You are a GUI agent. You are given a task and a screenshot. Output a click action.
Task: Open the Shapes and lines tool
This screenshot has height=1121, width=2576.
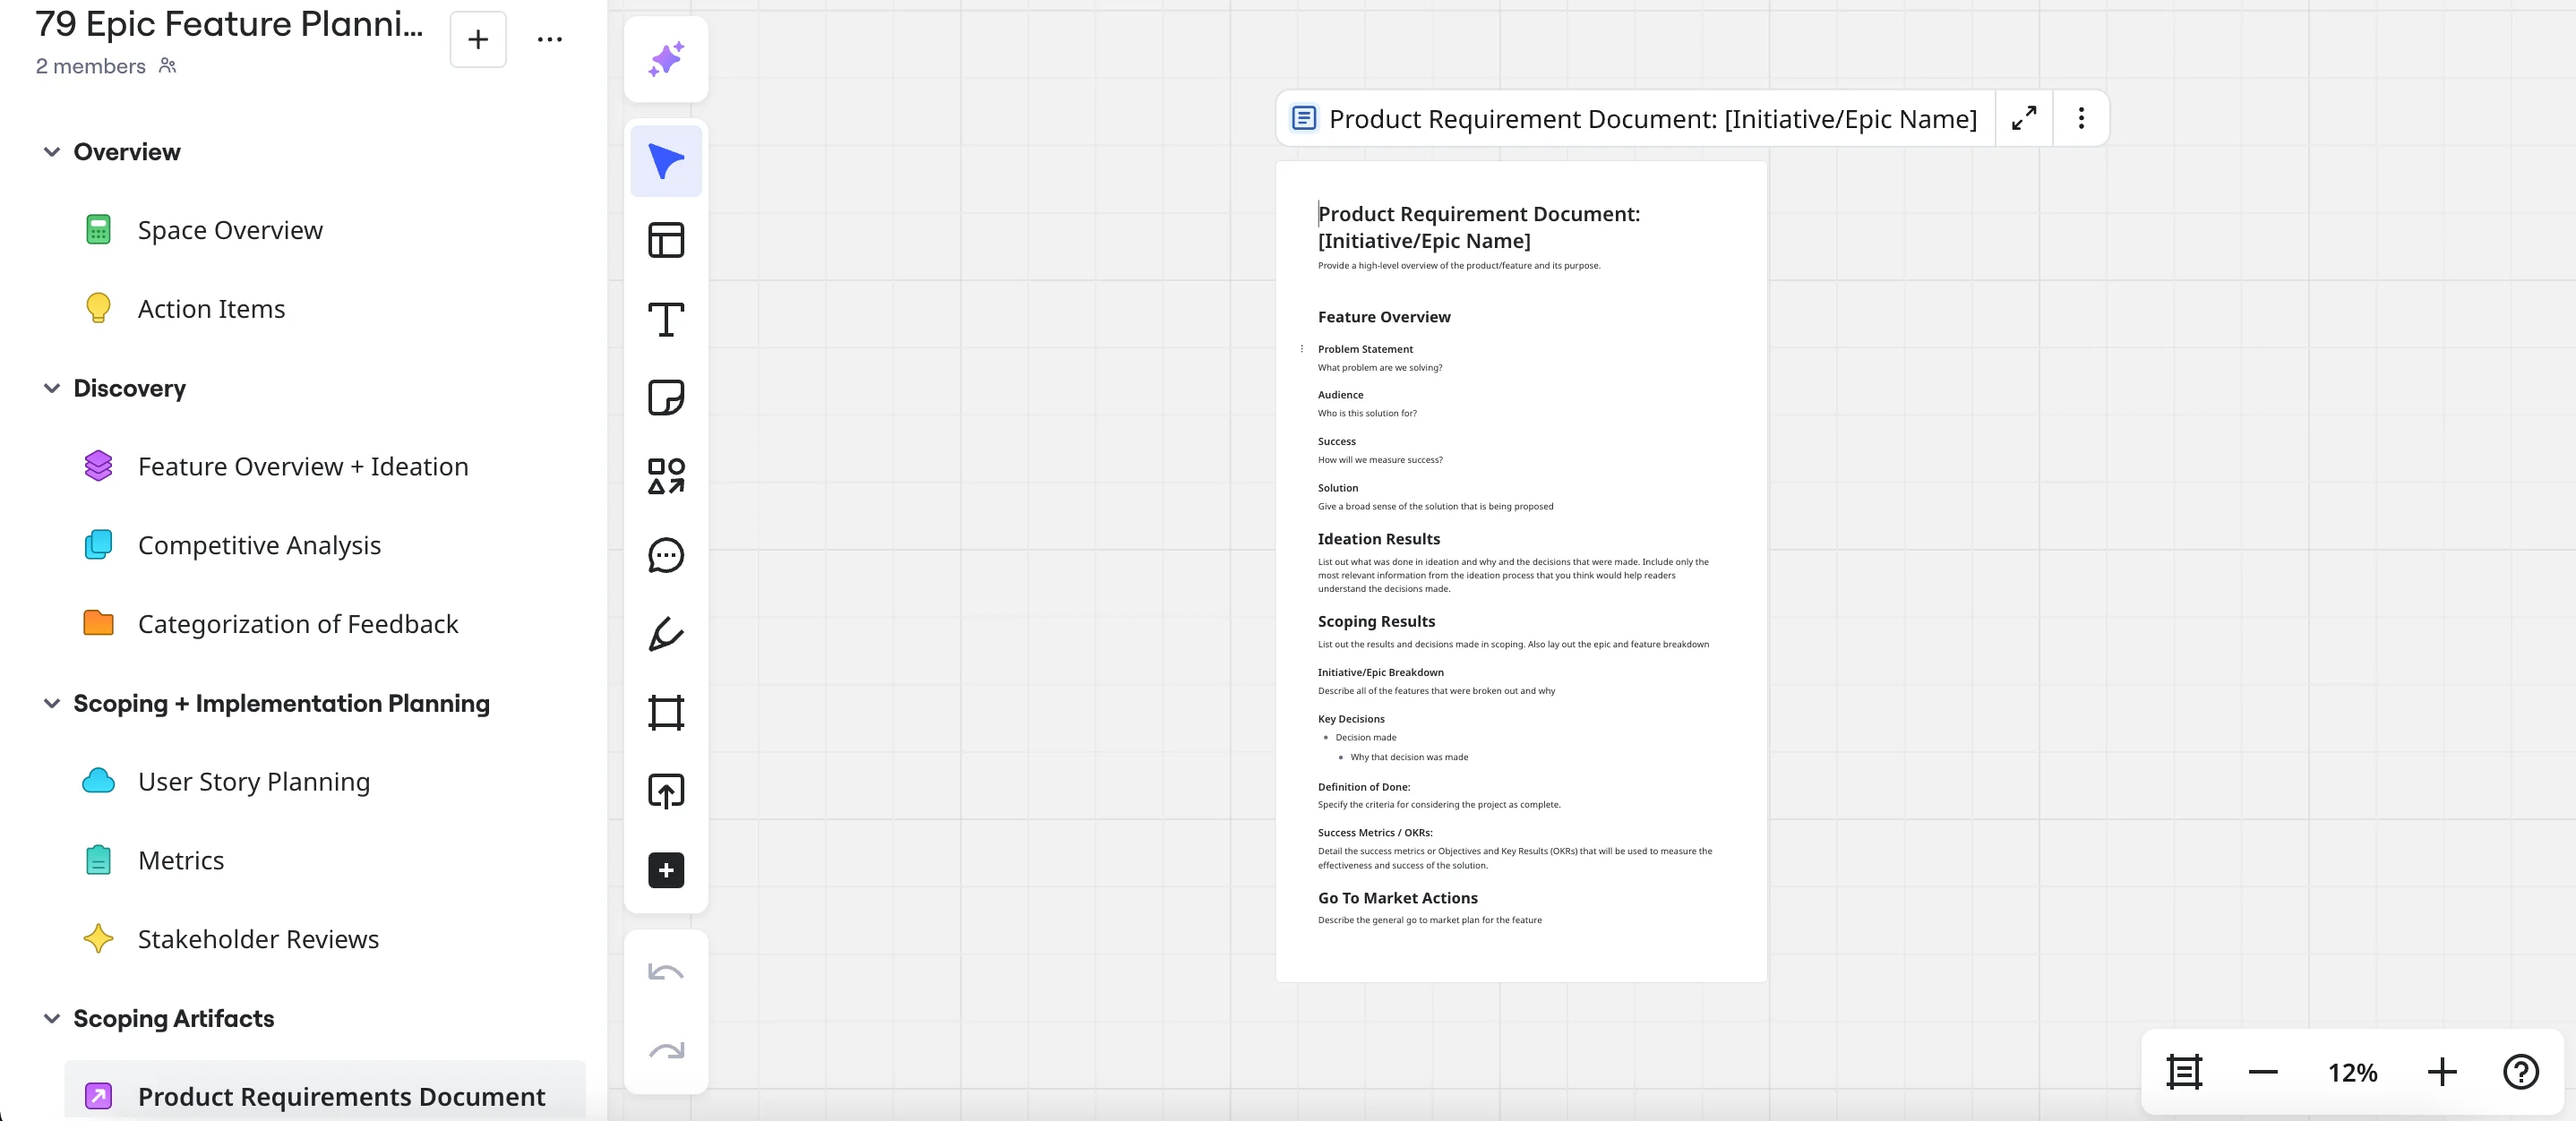click(666, 477)
